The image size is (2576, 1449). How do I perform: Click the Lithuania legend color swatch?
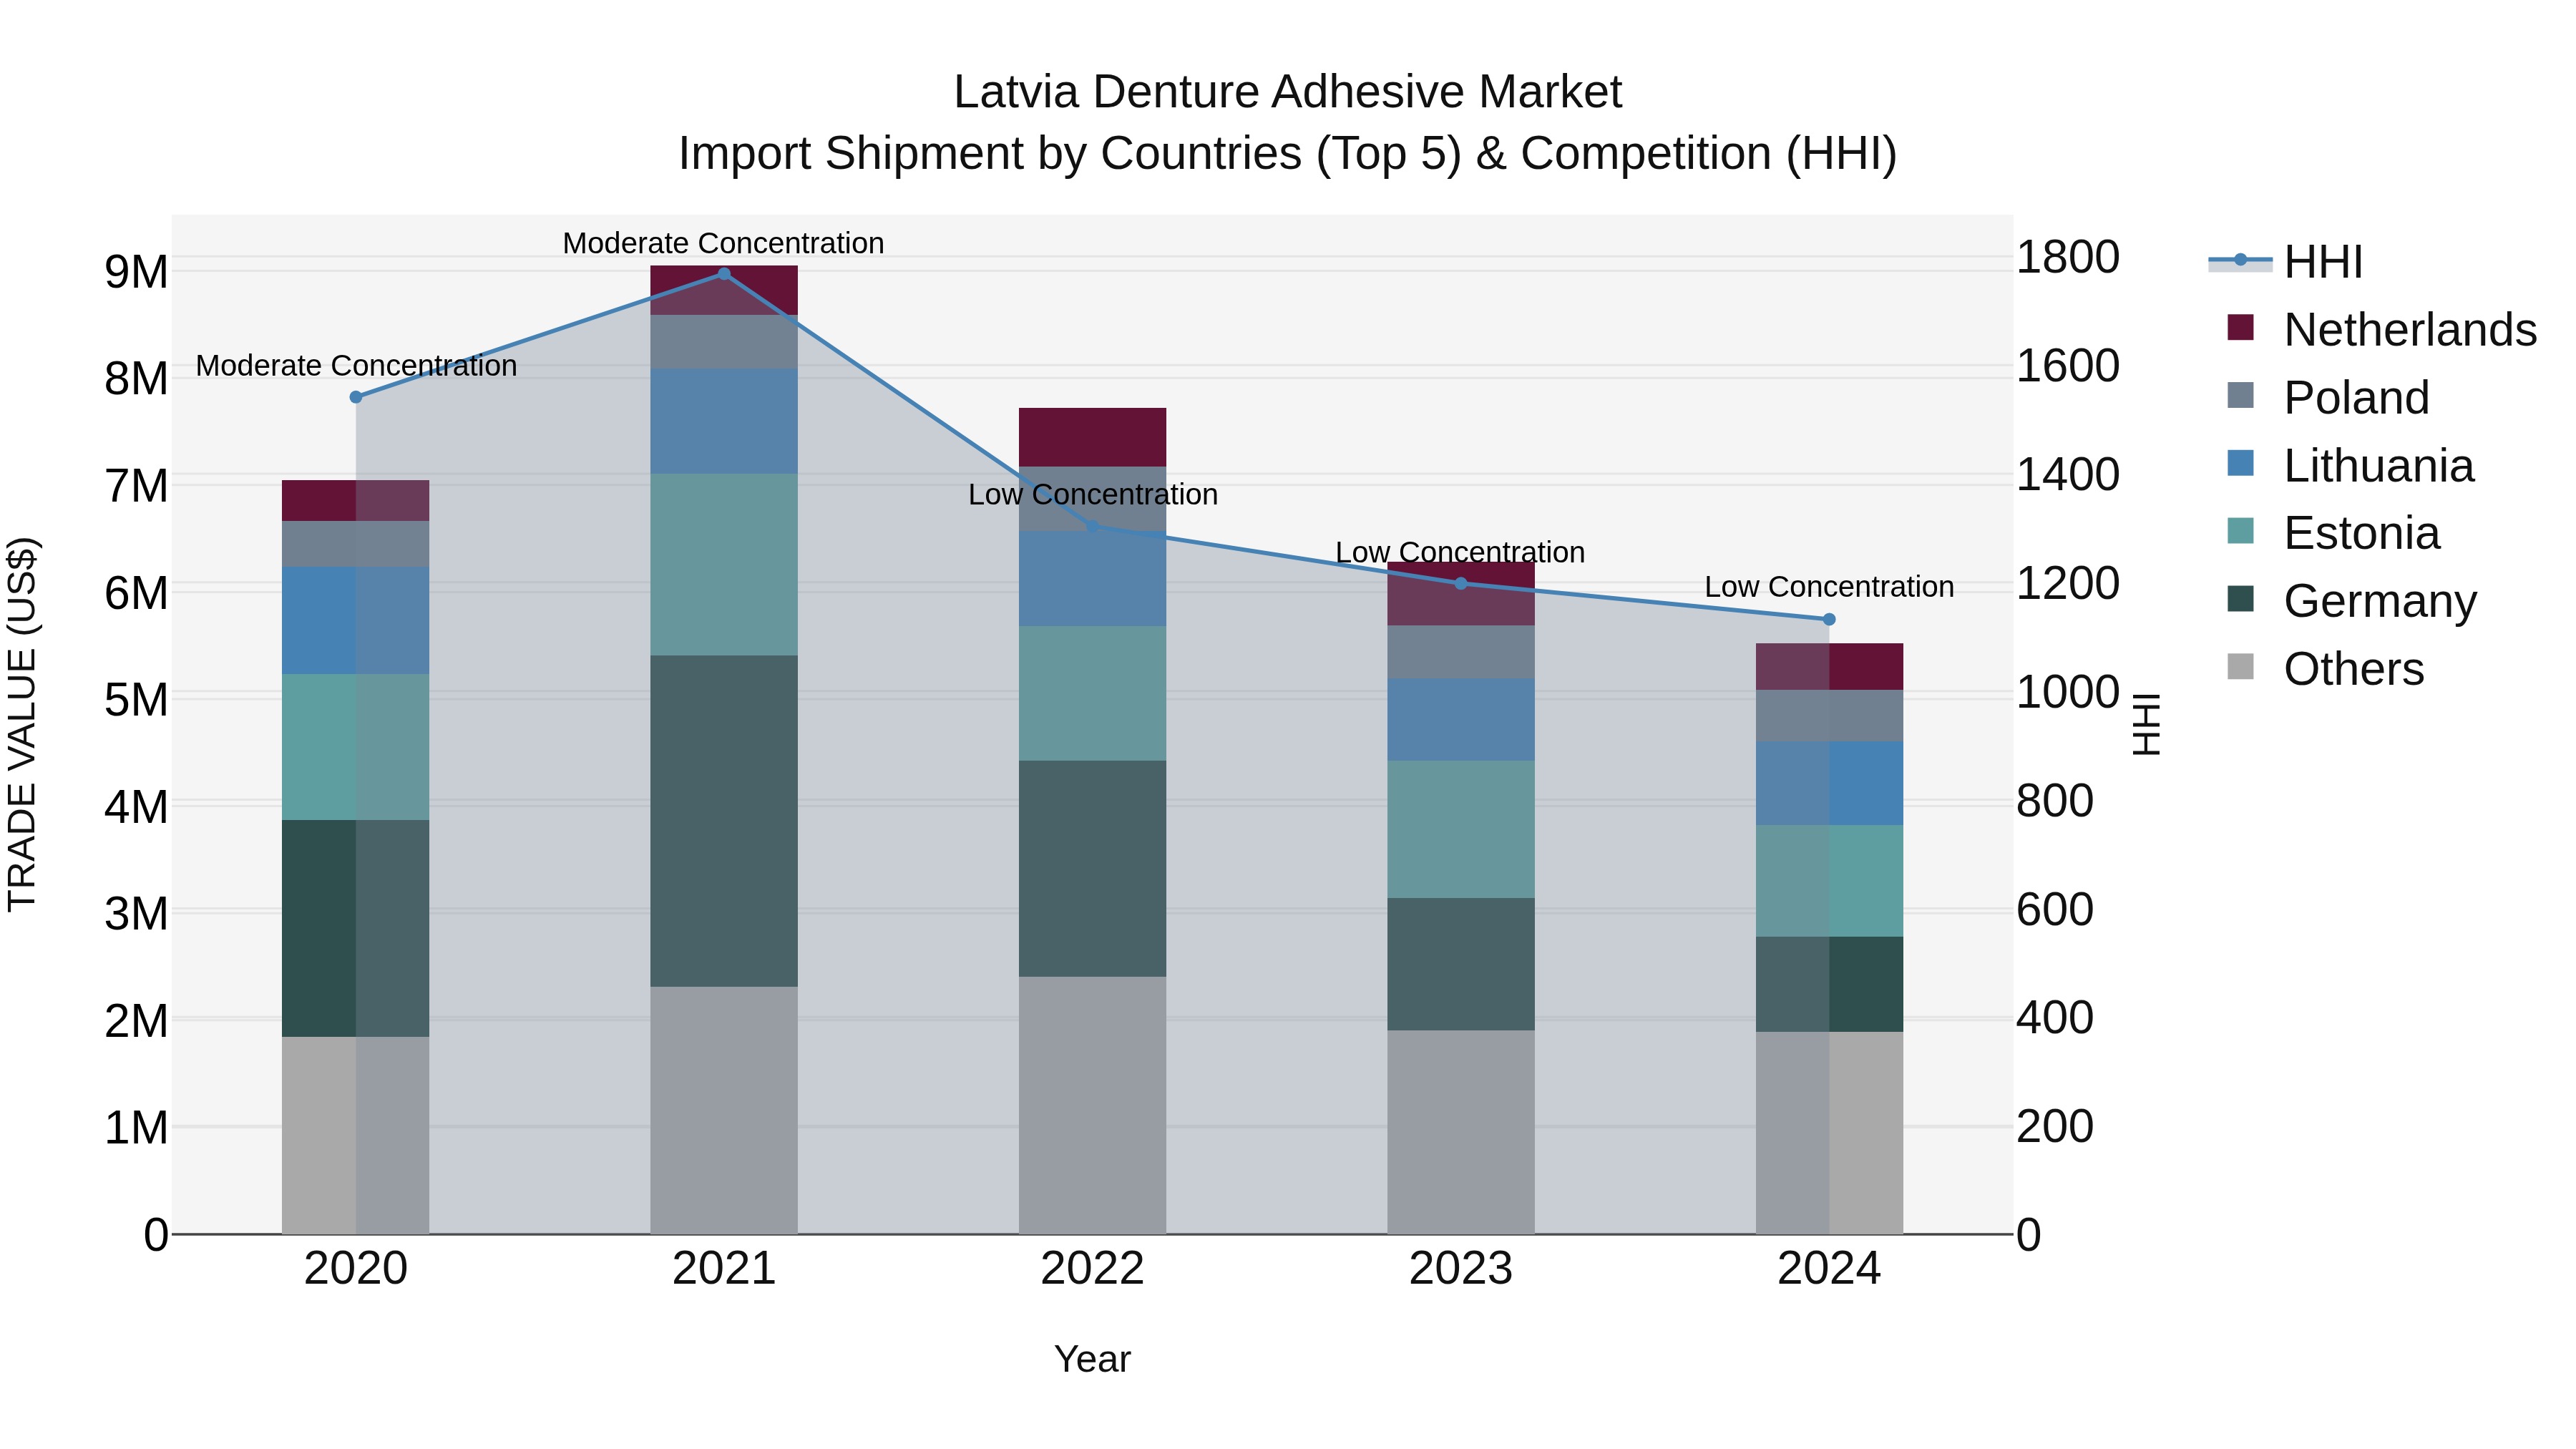click(x=2241, y=464)
